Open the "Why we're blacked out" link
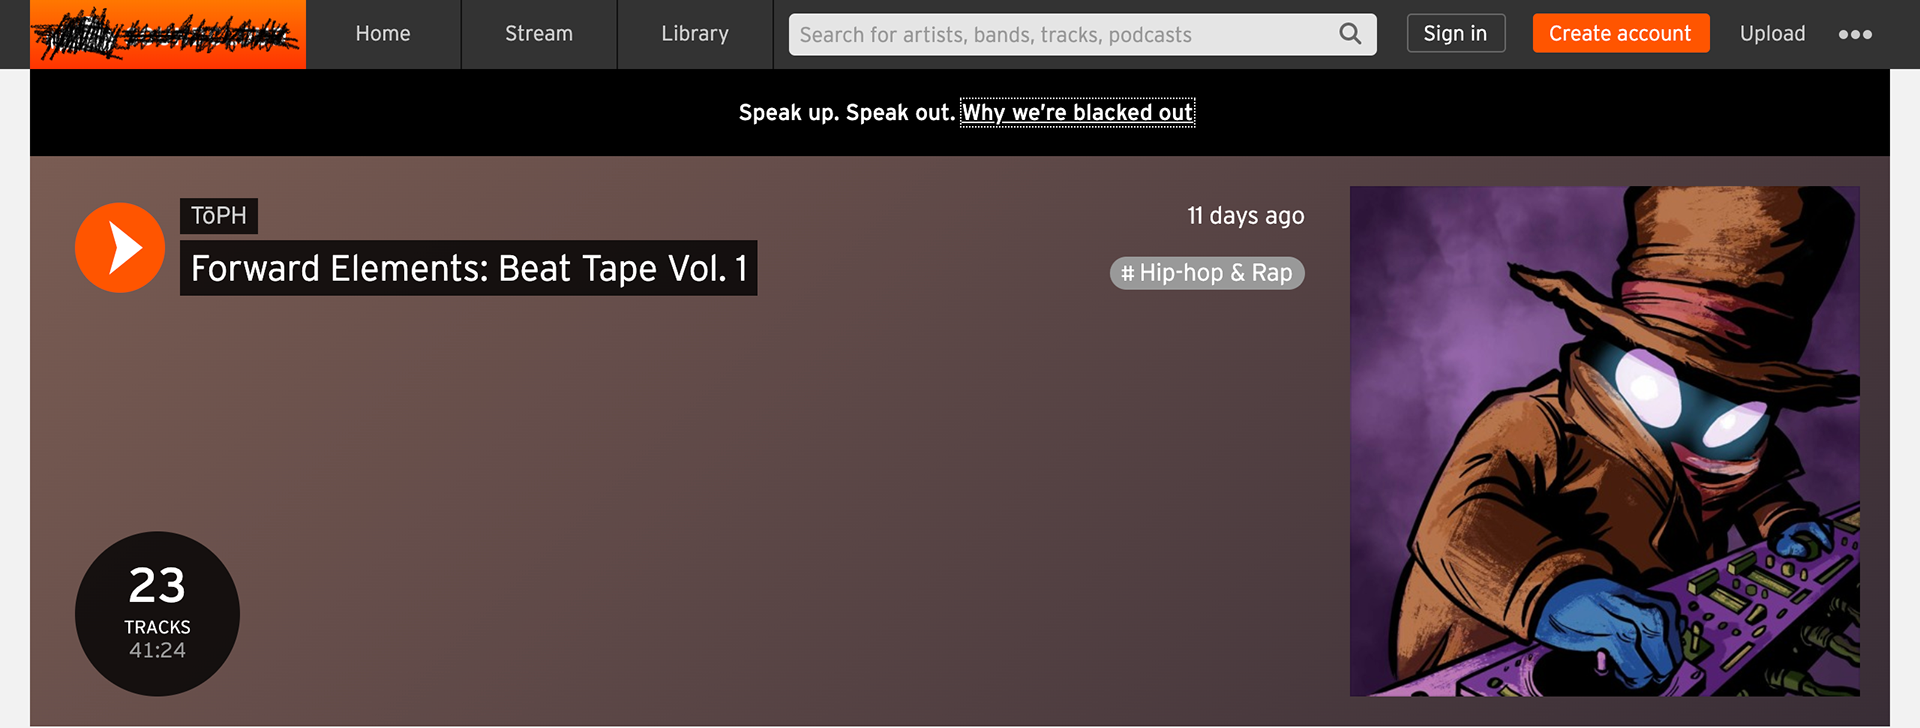The width and height of the screenshot is (1920, 728). [x=1078, y=113]
